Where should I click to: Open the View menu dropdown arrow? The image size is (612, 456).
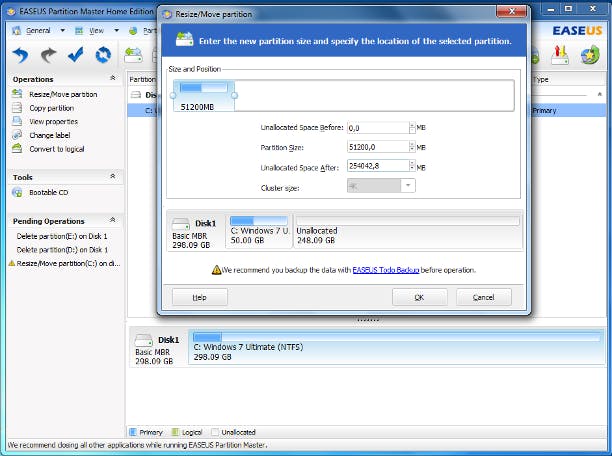click(x=116, y=30)
